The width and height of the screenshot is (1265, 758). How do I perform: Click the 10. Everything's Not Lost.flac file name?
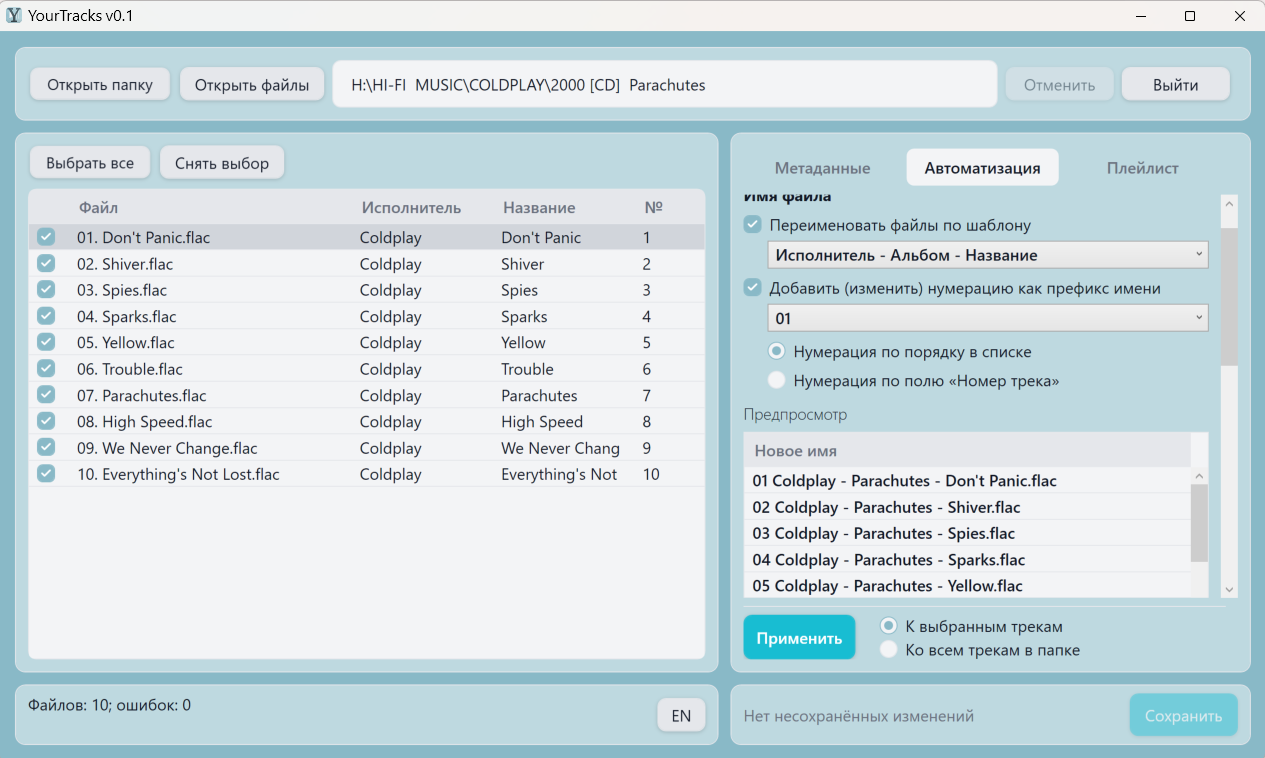pyautogui.click(x=178, y=474)
